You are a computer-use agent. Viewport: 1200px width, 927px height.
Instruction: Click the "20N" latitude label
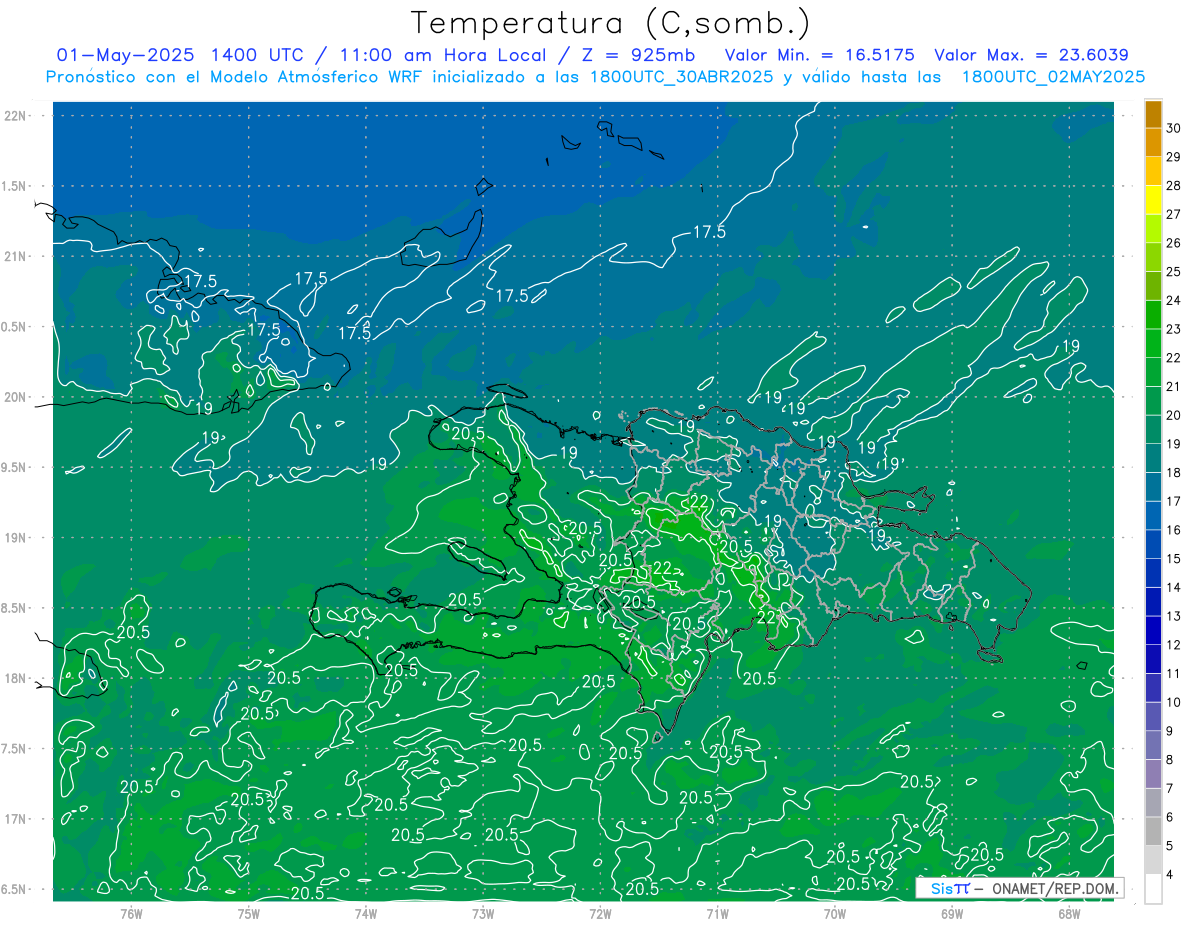tap(15, 397)
